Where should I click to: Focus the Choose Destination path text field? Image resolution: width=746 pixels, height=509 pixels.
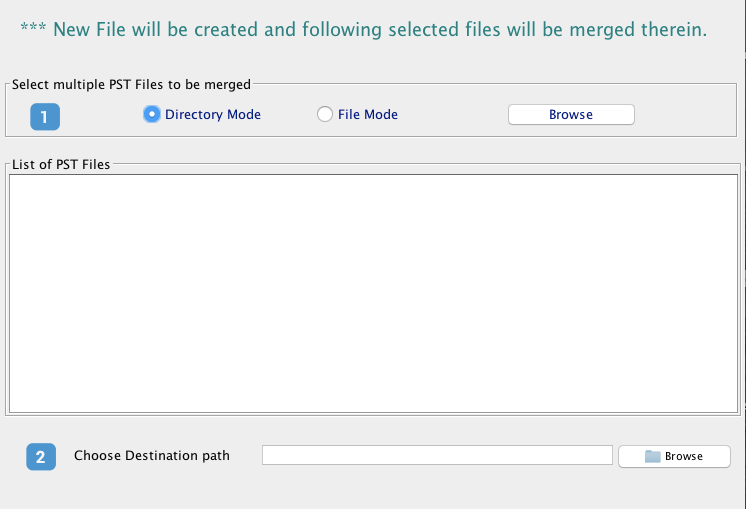437,455
